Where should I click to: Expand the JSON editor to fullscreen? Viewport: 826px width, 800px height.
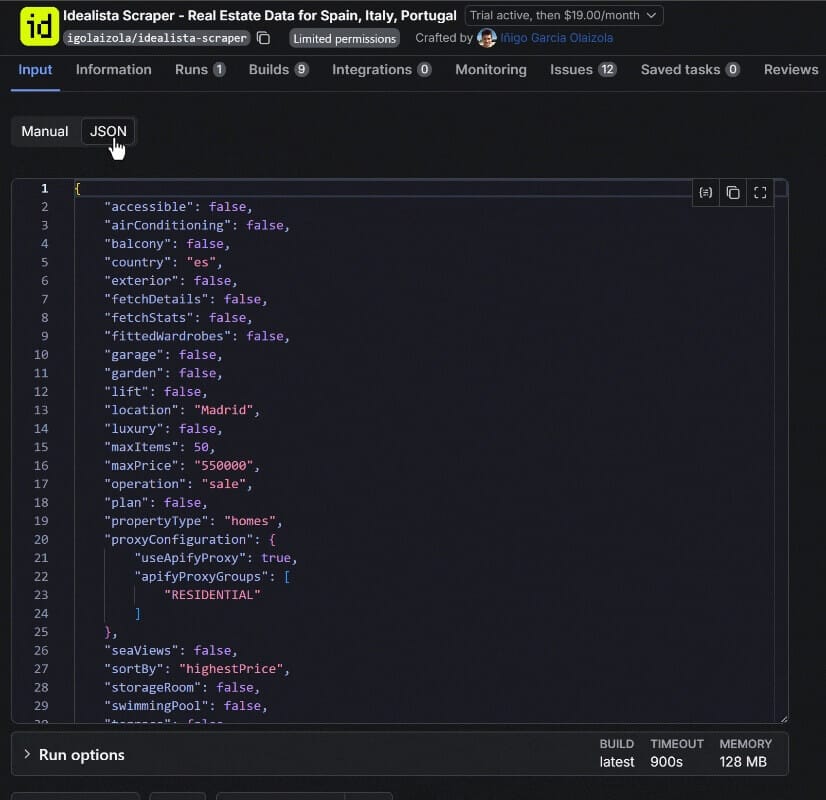pos(760,193)
